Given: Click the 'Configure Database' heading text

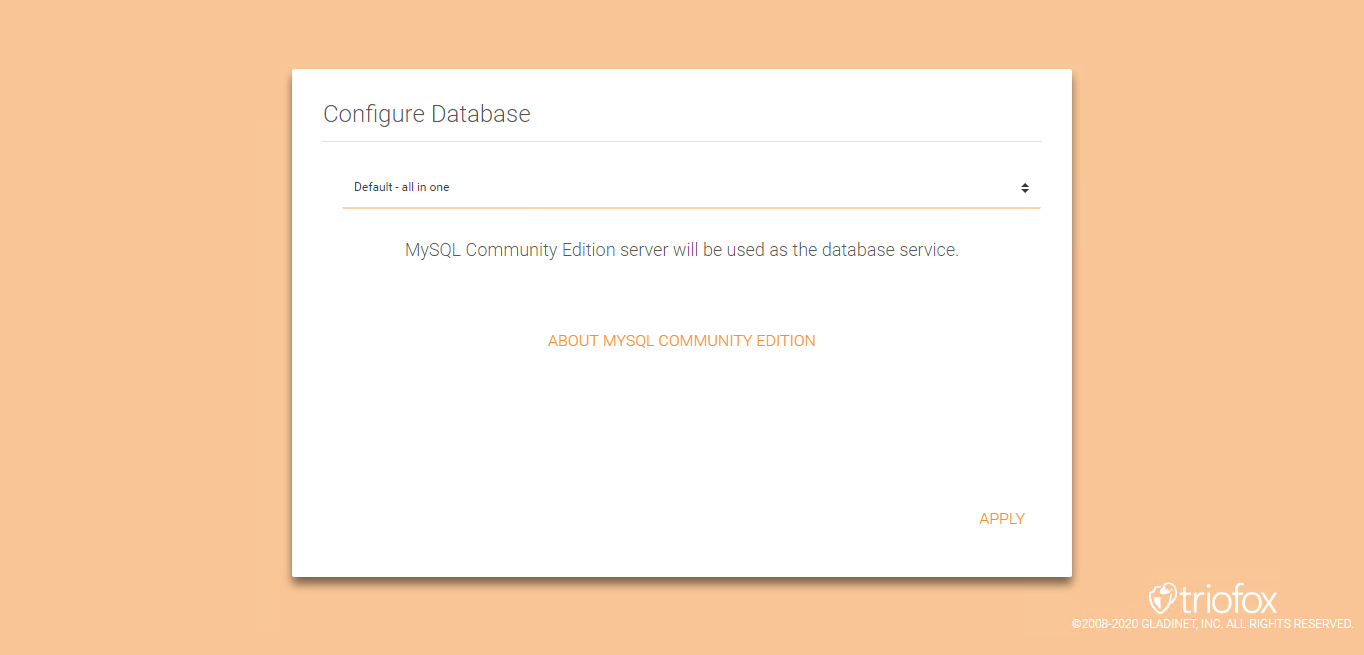Looking at the screenshot, I should (x=427, y=114).
